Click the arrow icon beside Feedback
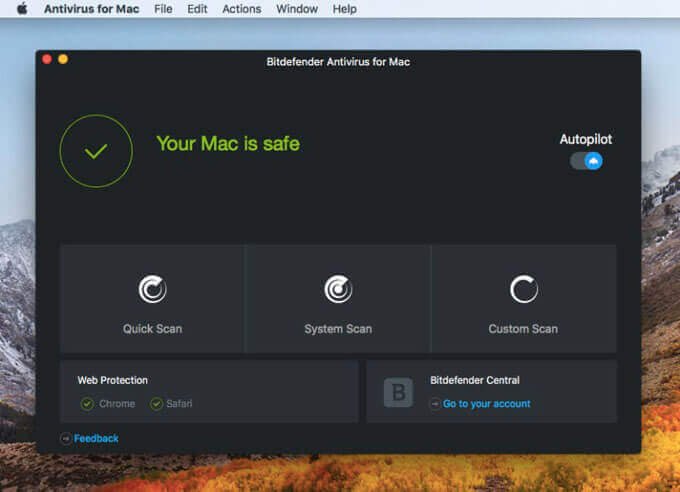This screenshot has height=492, width=680. coord(65,439)
